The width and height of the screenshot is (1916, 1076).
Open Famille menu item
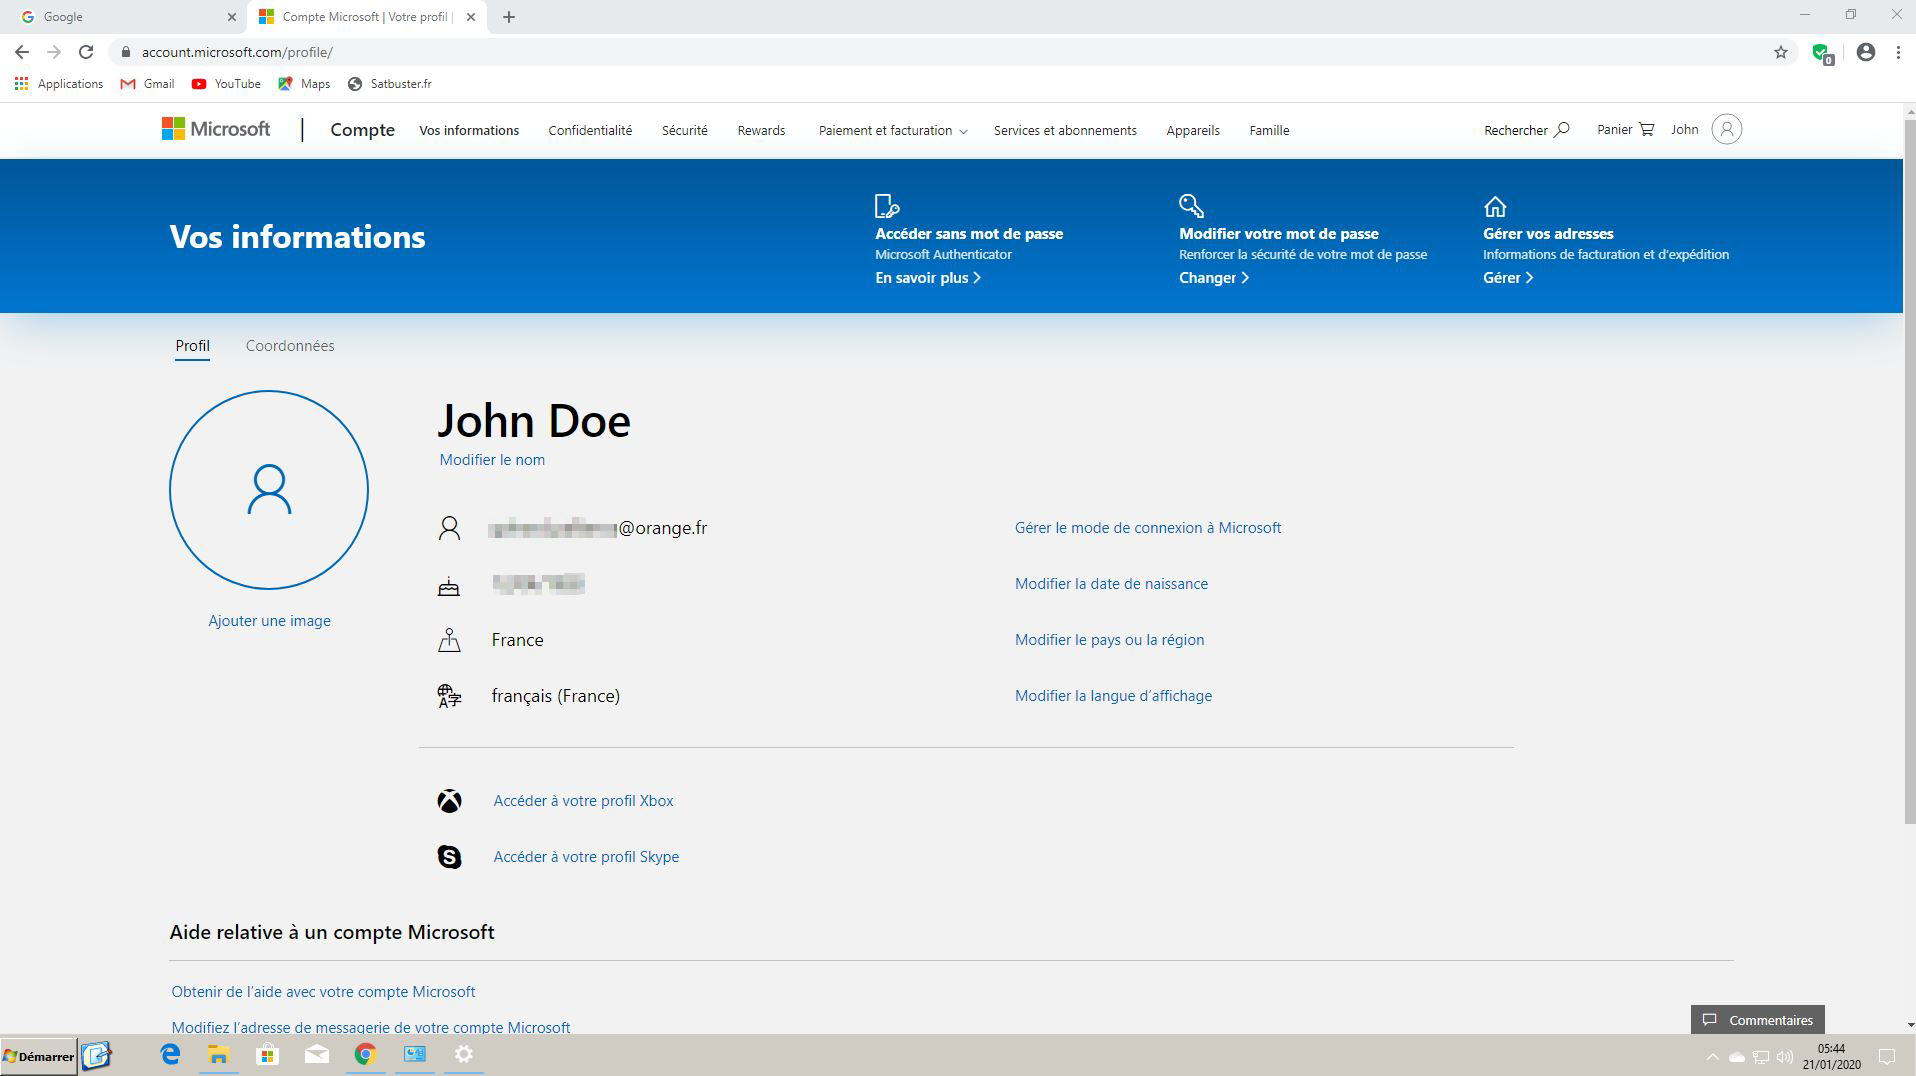(x=1269, y=130)
